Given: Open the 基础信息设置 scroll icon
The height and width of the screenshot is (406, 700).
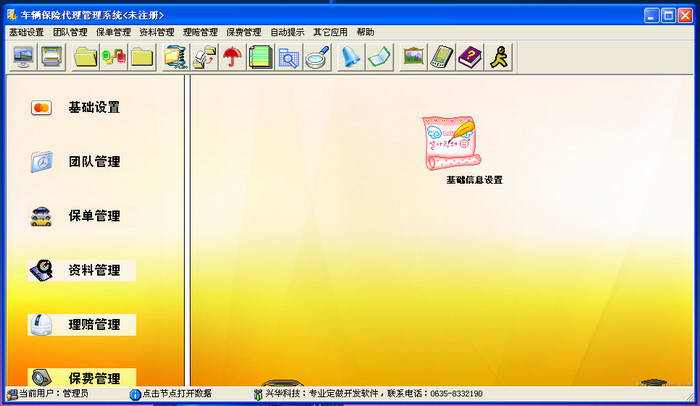Looking at the screenshot, I should point(451,143).
